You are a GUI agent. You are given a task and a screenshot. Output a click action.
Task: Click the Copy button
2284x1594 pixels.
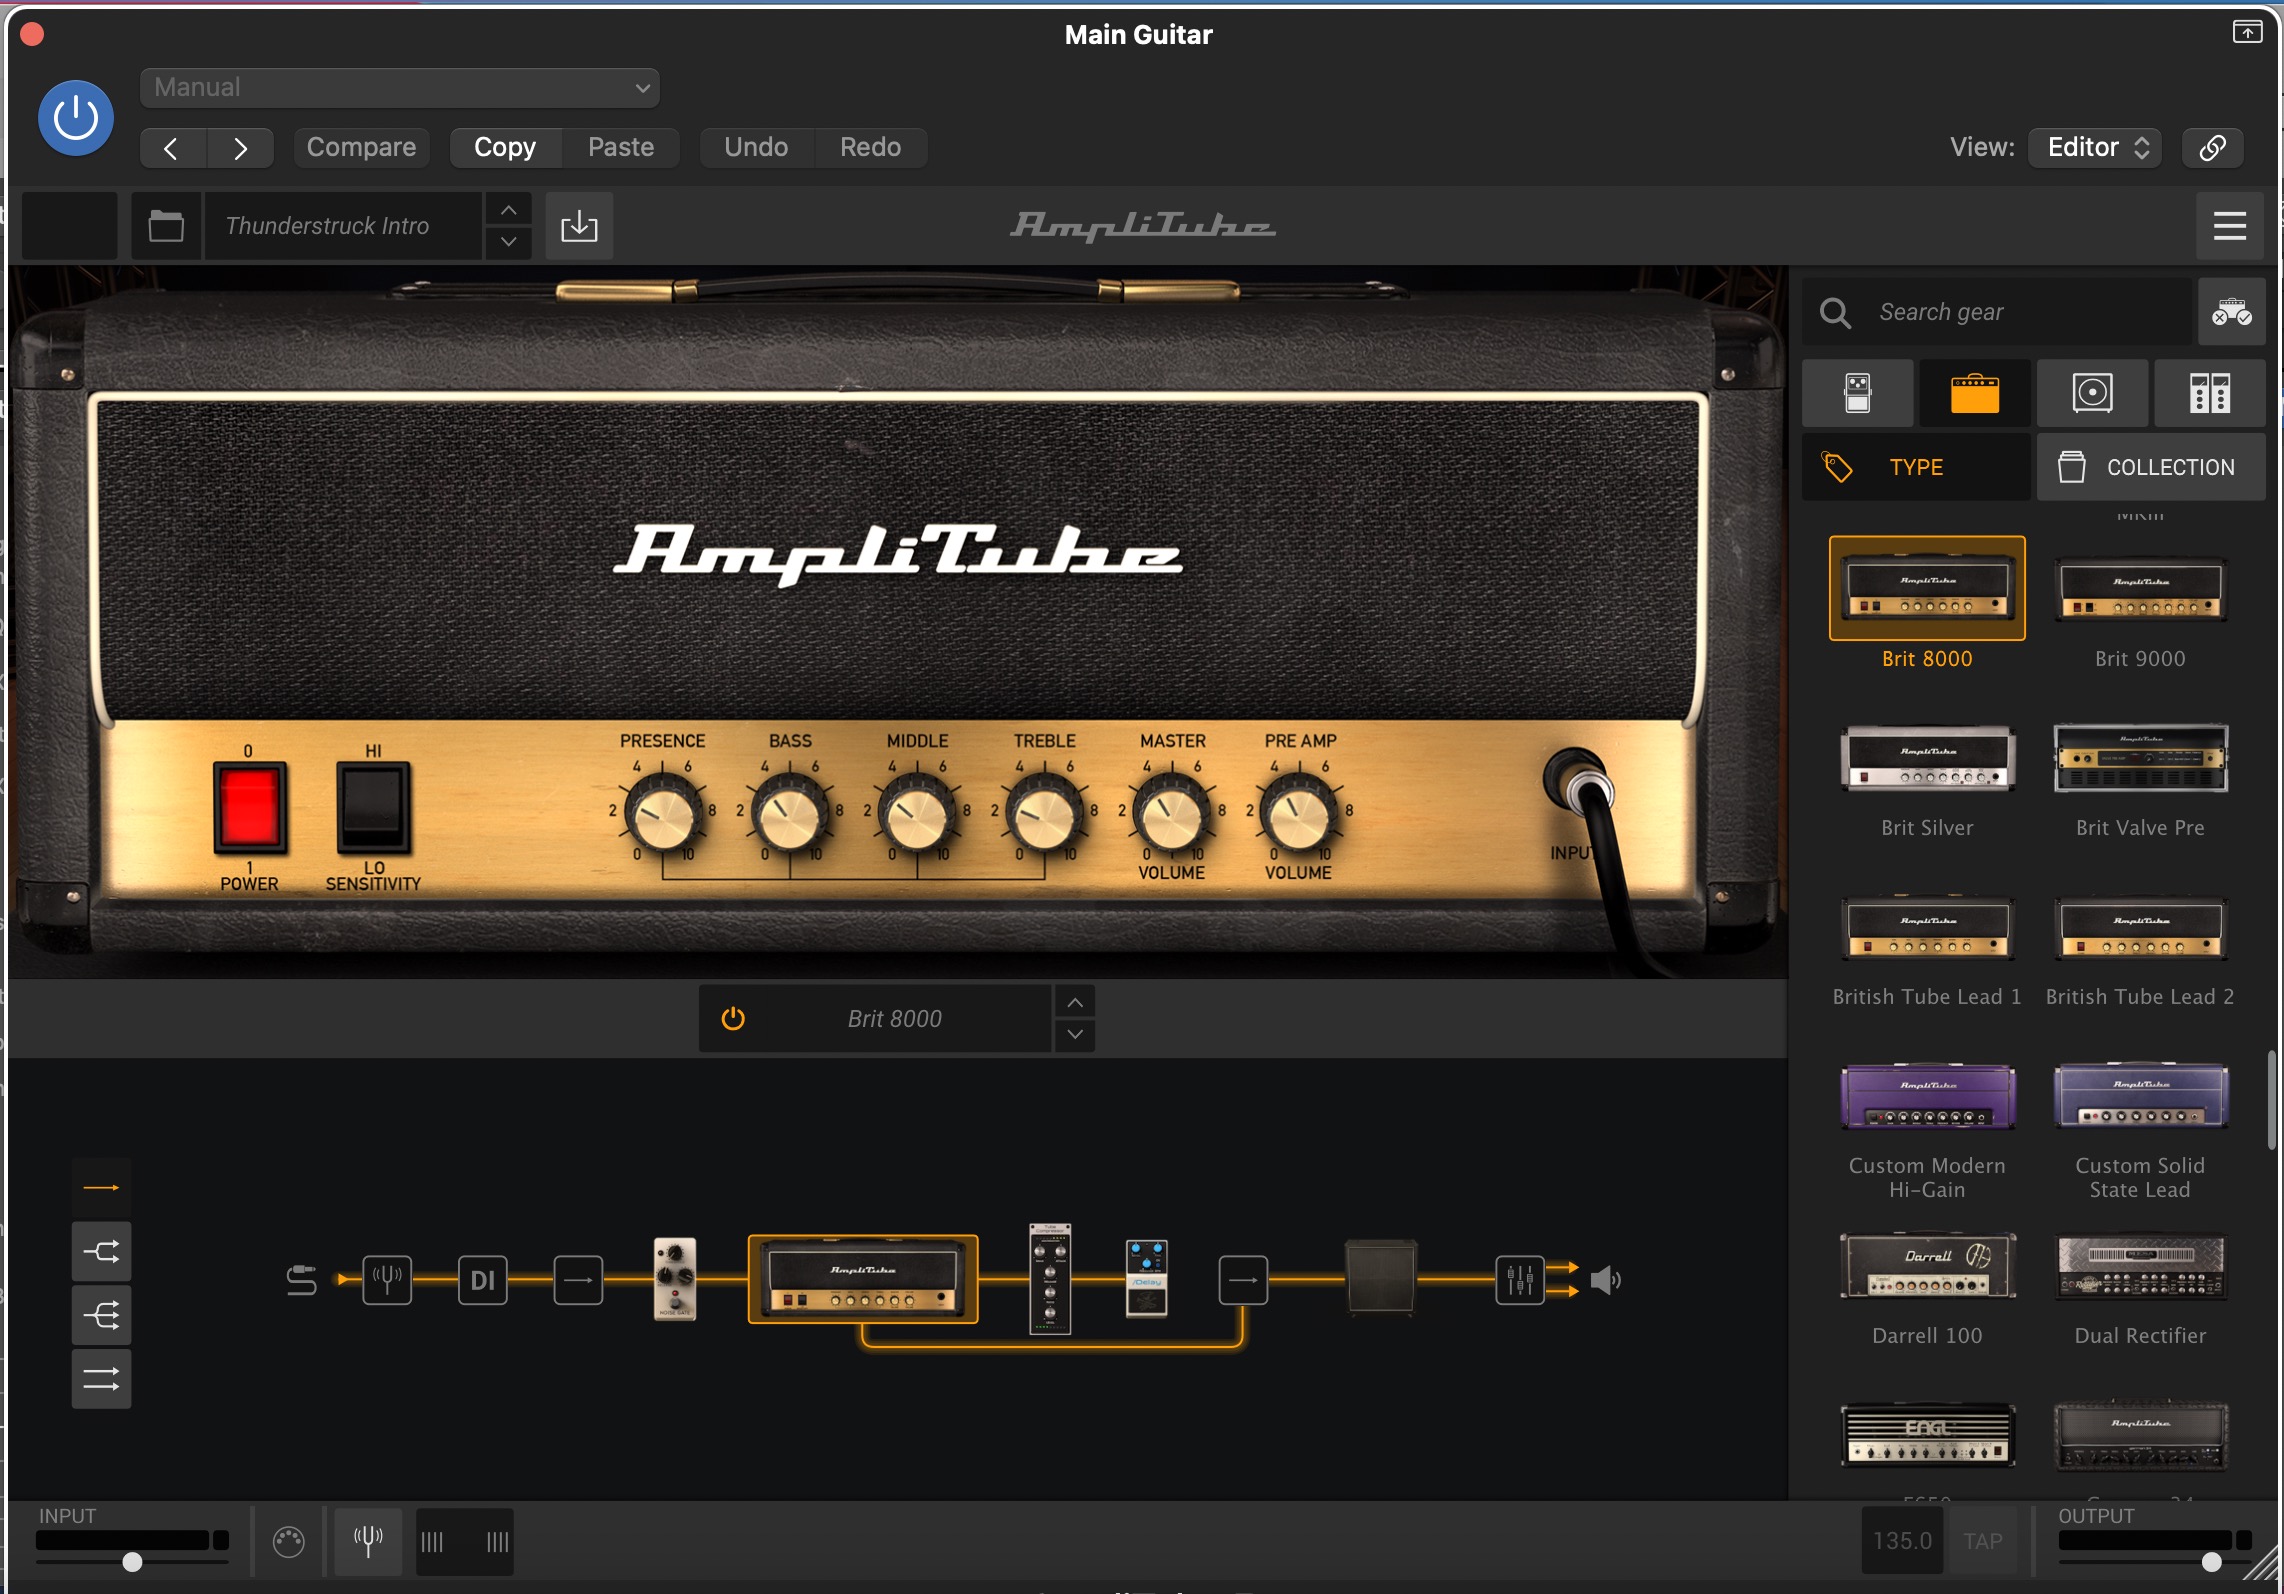click(x=505, y=147)
